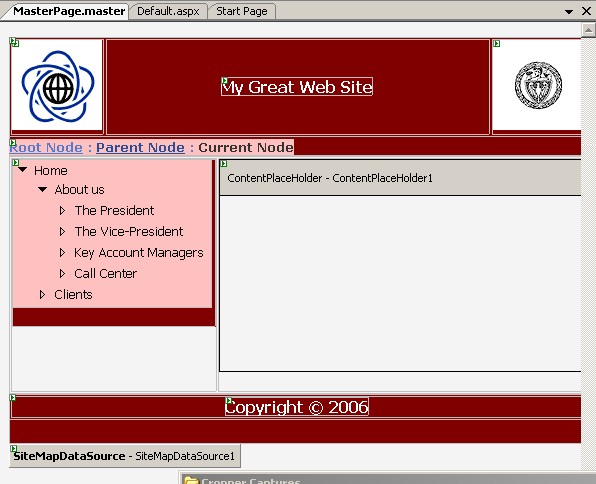The height and width of the screenshot is (484, 596).
Task: Open the active files dropdown arrow
Action: [x=569, y=12]
